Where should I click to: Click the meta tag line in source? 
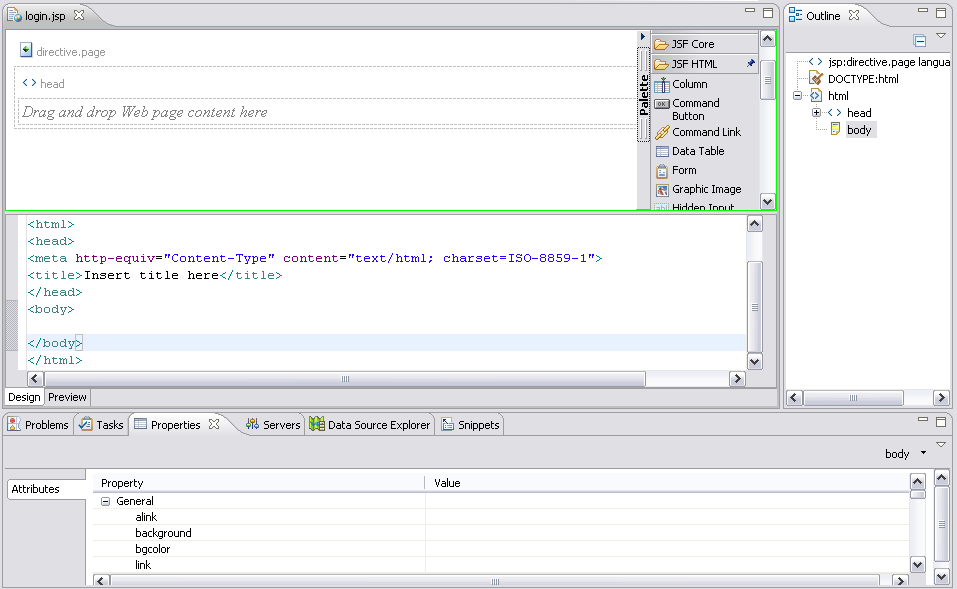point(315,258)
